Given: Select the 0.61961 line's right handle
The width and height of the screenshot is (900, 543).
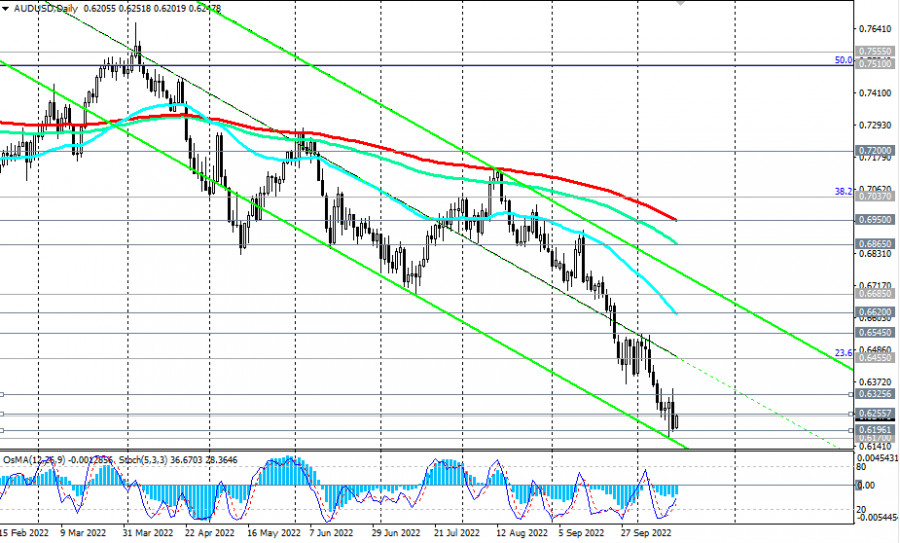Looking at the screenshot, I should pyautogui.click(x=851, y=430).
